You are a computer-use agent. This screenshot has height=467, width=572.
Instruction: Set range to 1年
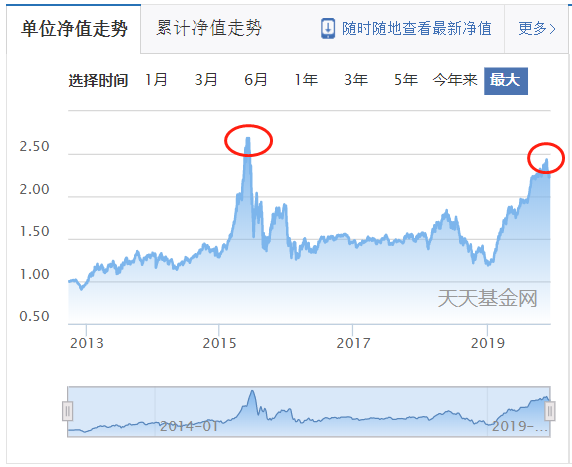click(x=306, y=80)
